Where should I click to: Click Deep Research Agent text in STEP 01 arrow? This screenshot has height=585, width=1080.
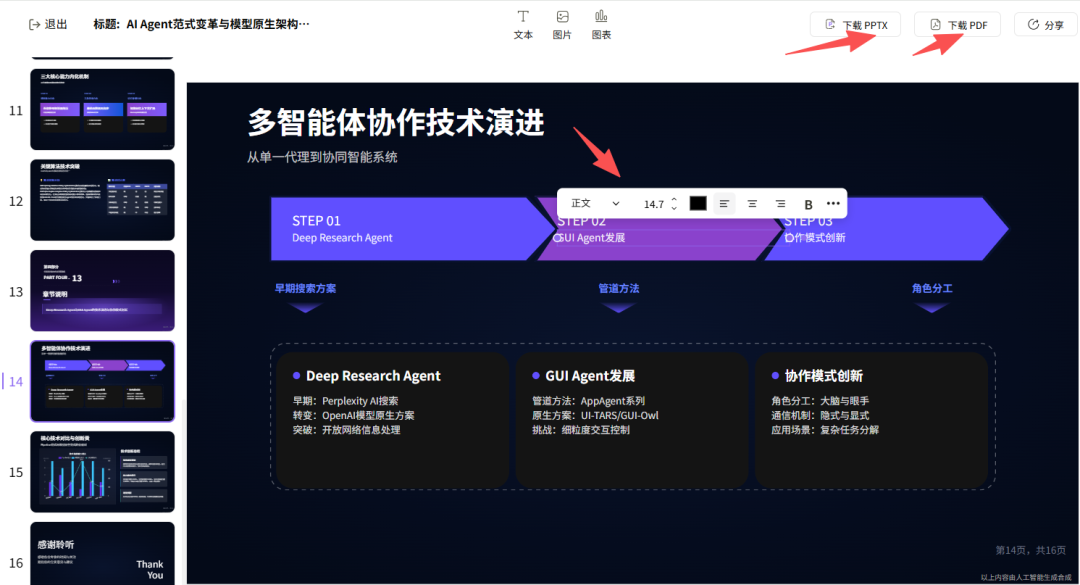coord(342,238)
